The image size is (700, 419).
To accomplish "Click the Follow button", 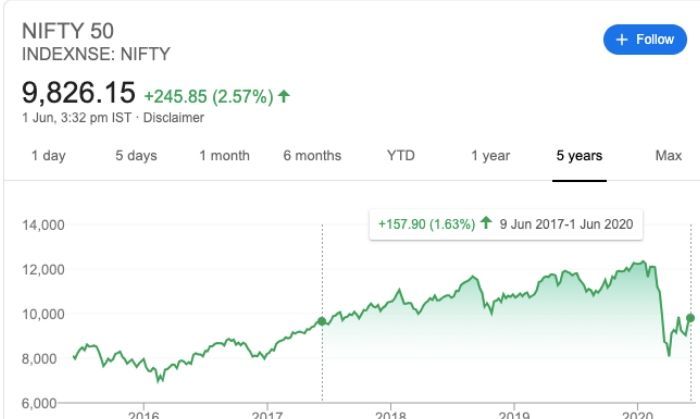I will 645,39.
